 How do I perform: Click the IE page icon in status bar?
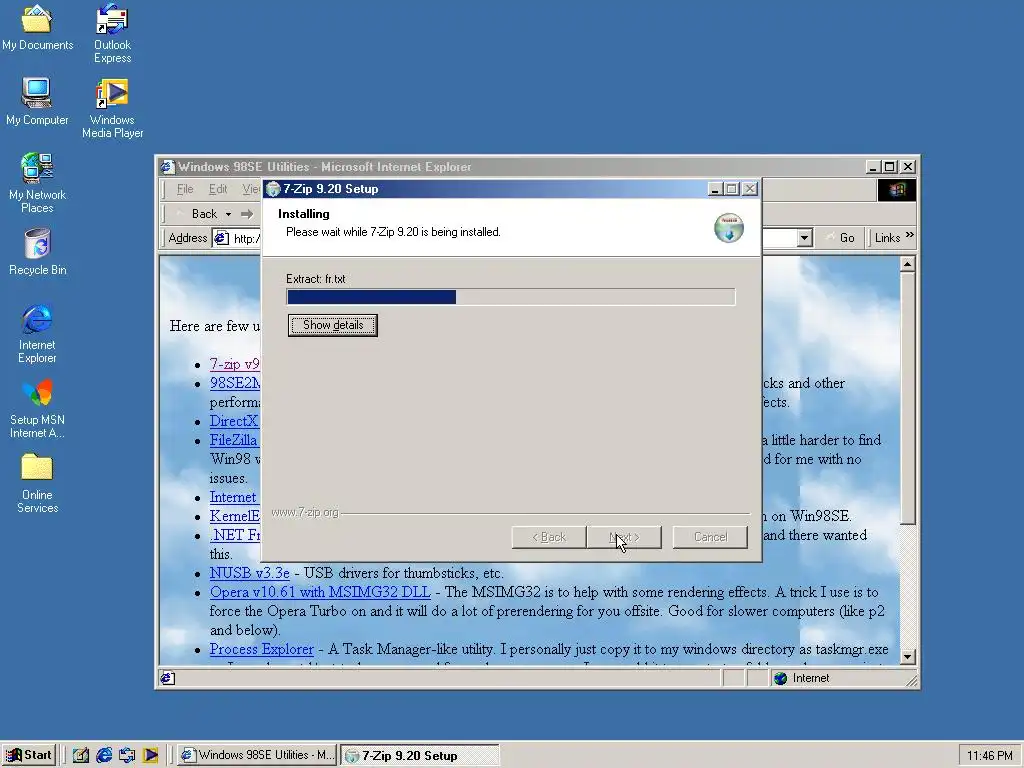click(x=167, y=679)
